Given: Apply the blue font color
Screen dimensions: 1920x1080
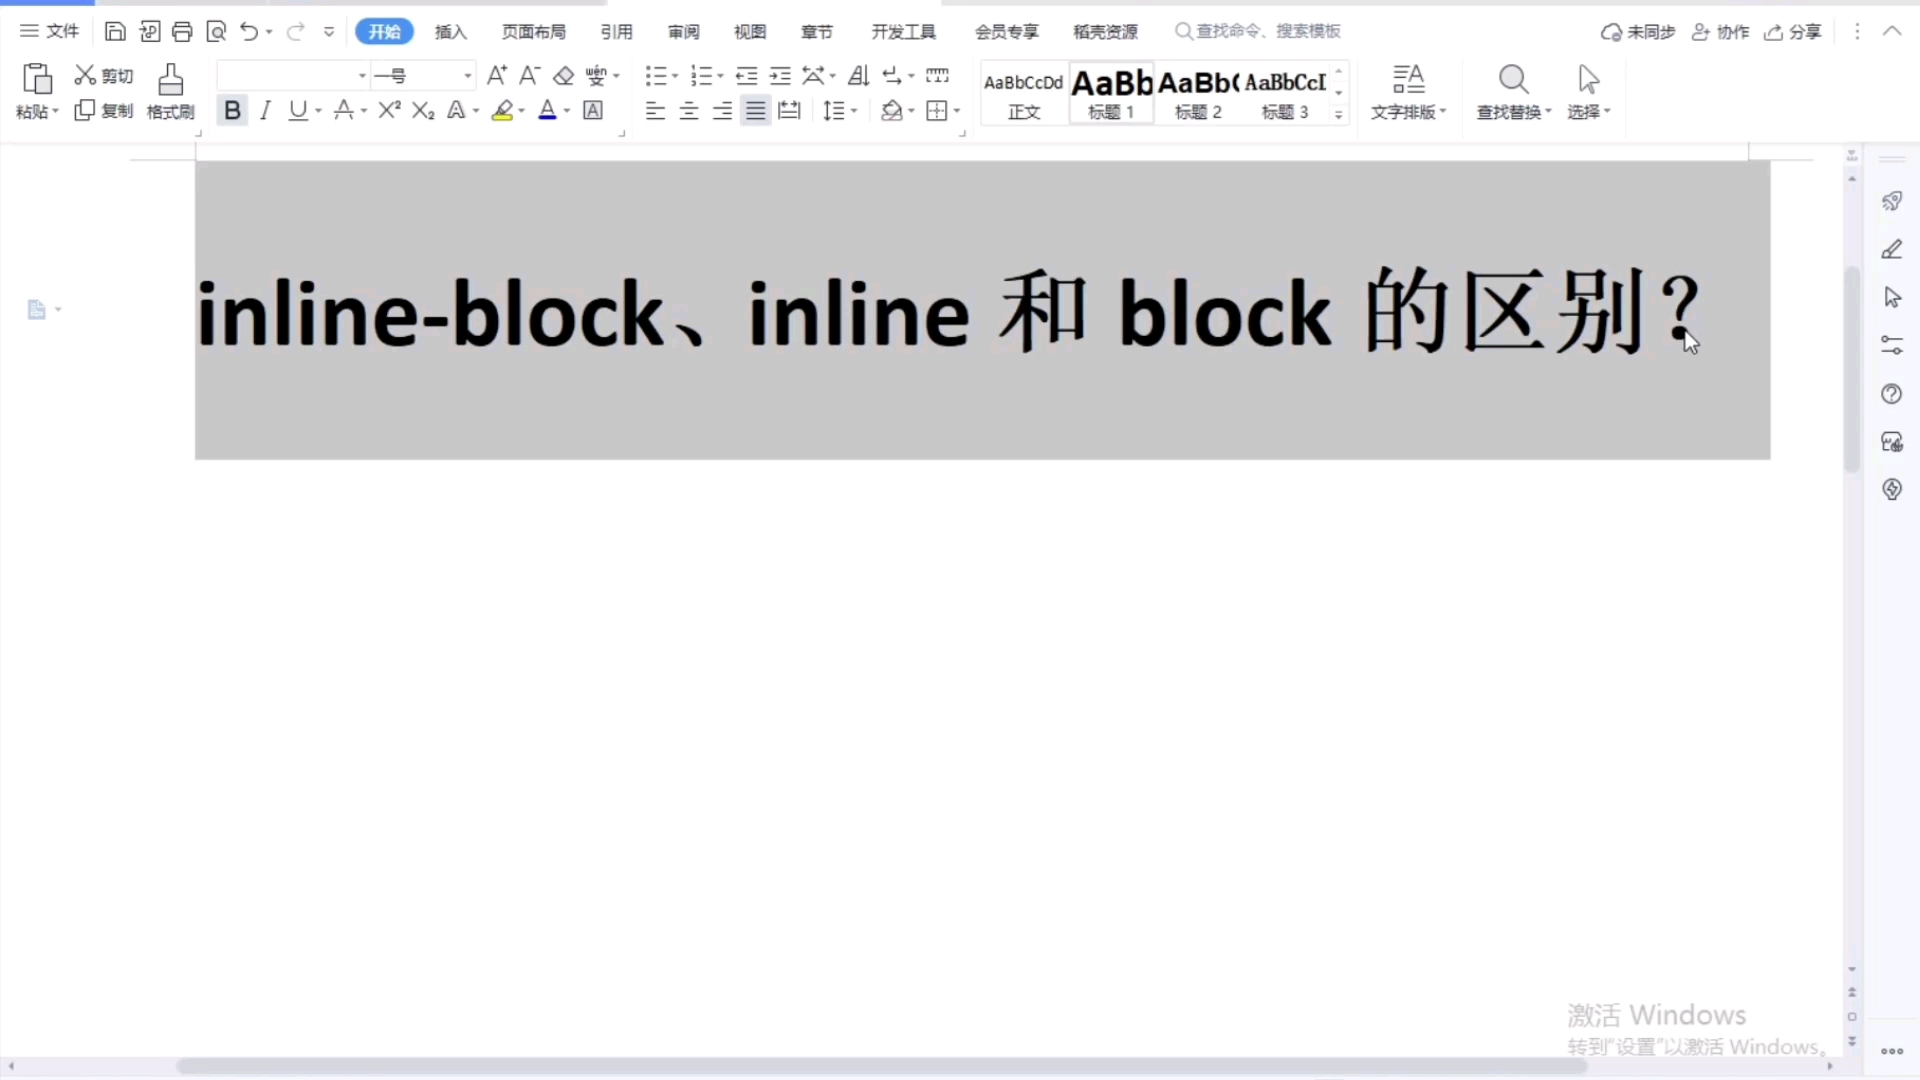Looking at the screenshot, I should tap(547, 110).
